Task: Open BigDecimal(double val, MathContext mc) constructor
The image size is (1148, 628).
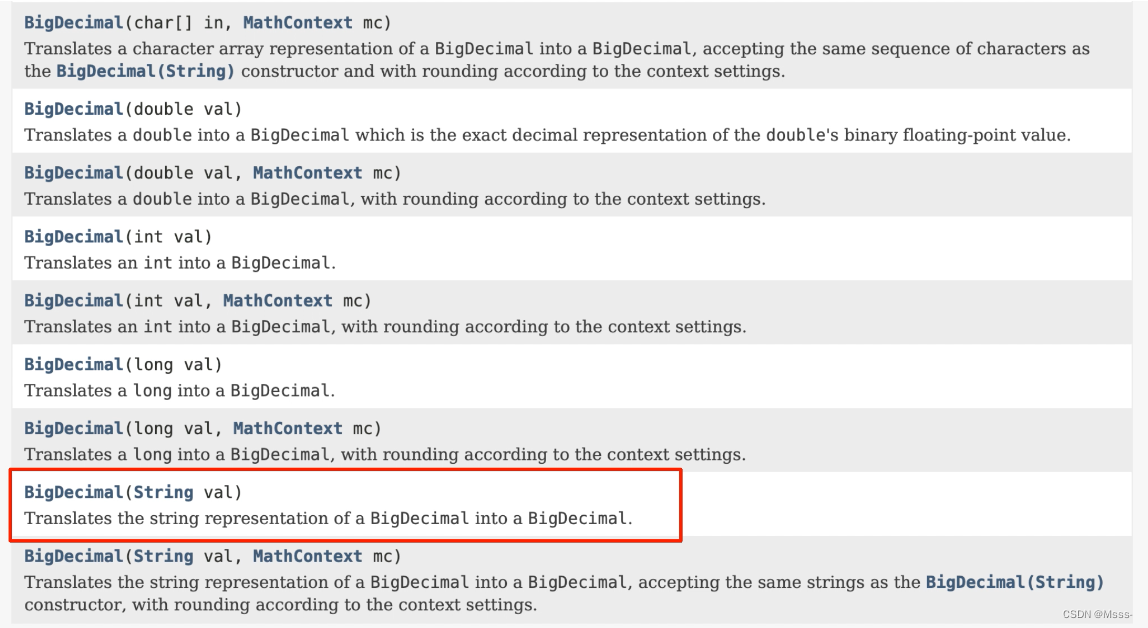Action: pos(74,173)
